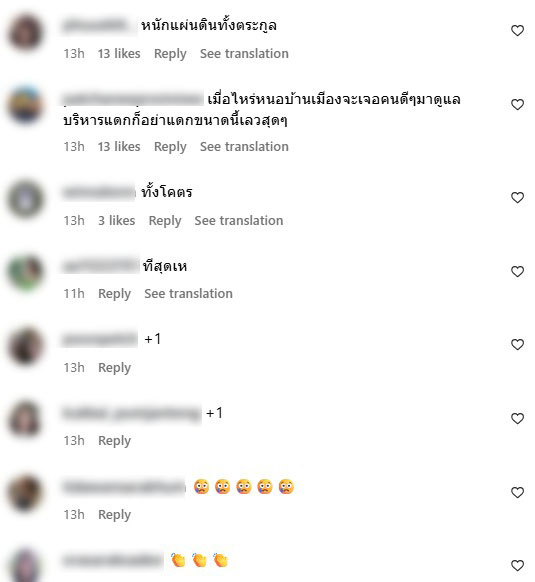Reply to the ที่สุดเห comment
Viewport: 535px width, 582px height.
(x=114, y=294)
